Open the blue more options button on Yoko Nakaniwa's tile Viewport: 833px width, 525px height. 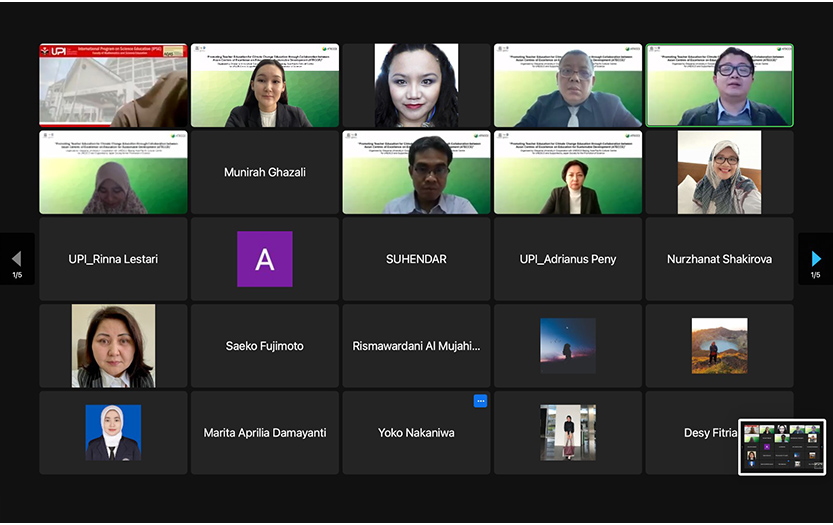pyautogui.click(x=480, y=401)
